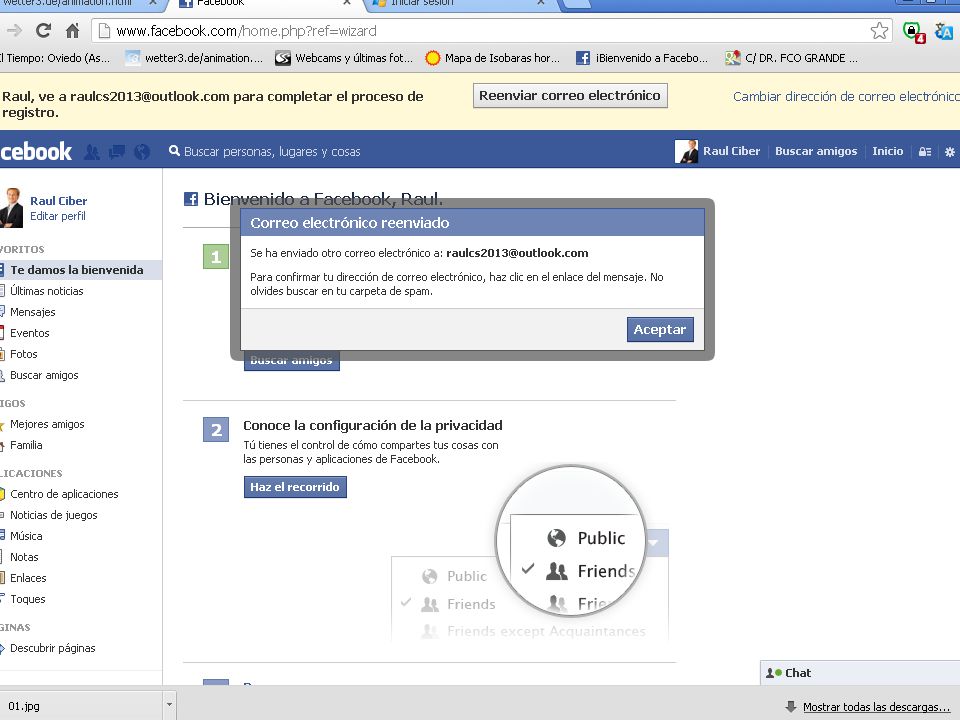The height and width of the screenshot is (720, 960).
Task: Click the Conoce la configuración de la privacidad heading
Action: (x=373, y=425)
